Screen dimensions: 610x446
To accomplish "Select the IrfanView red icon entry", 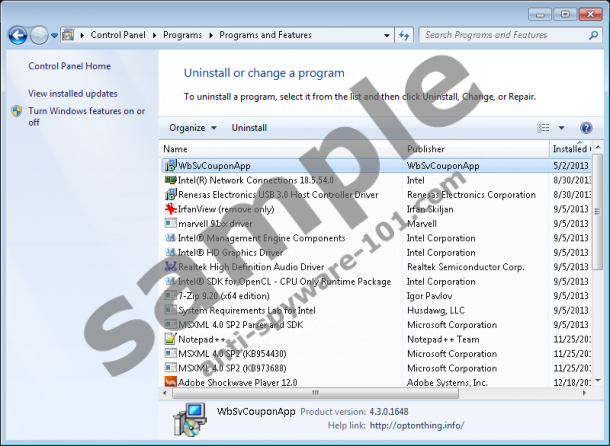I will (170, 209).
